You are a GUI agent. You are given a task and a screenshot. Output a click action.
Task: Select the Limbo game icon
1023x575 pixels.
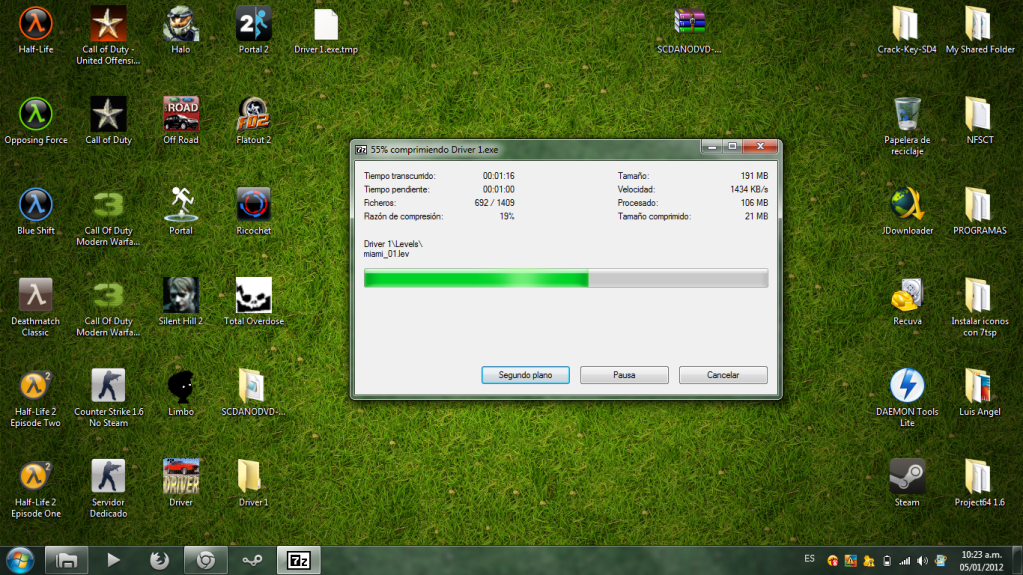pyautogui.click(x=181, y=393)
